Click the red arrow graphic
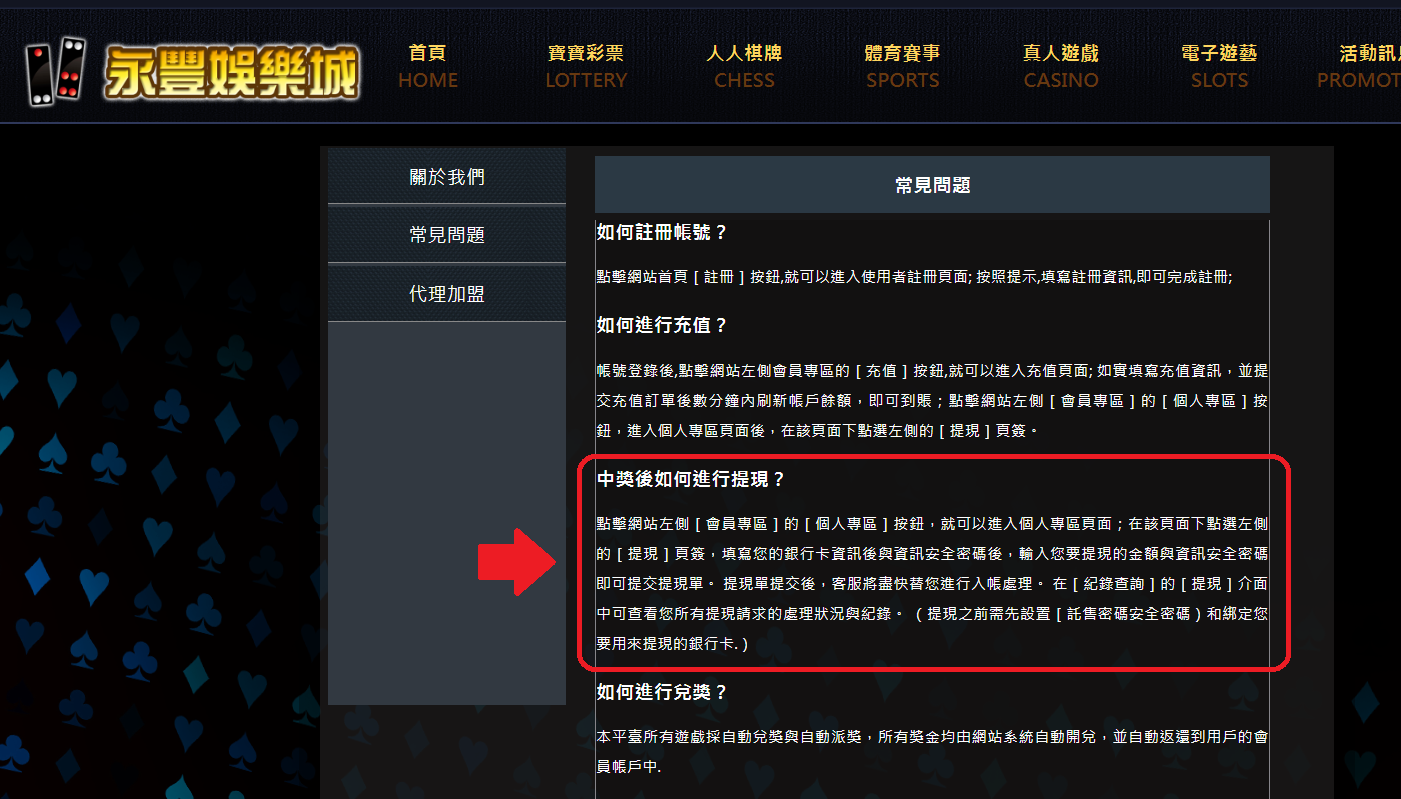This screenshot has width=1401, height=799. (x=516, y=562)
